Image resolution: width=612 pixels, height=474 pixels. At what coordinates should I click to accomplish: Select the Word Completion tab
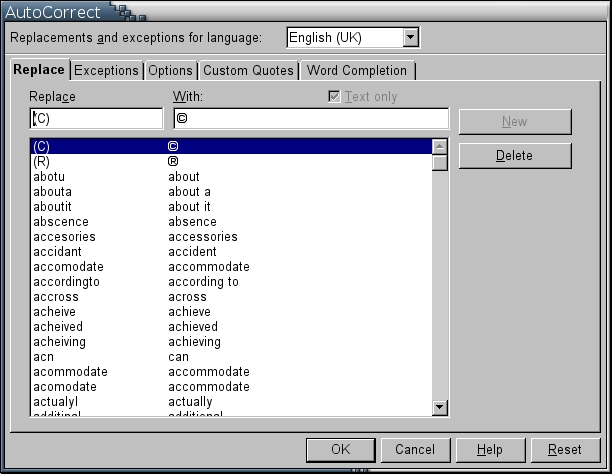pos(357,71)
